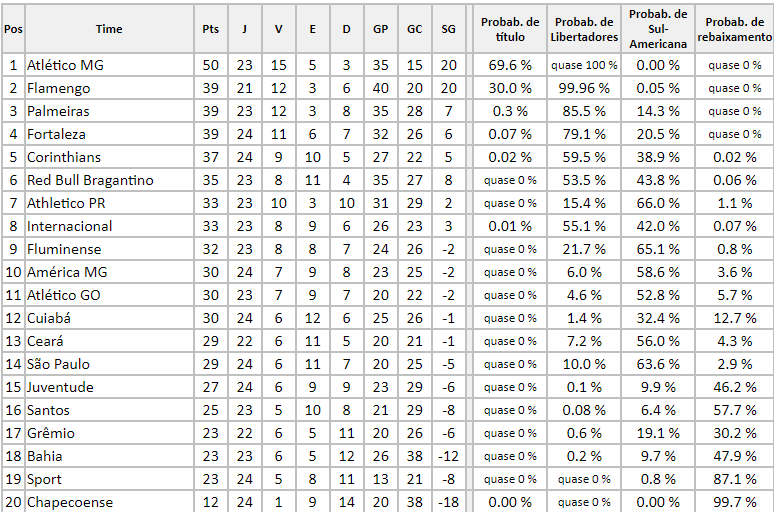The image size is (774, 512).
Task: Click the SG column header
Action: [448, 29]
